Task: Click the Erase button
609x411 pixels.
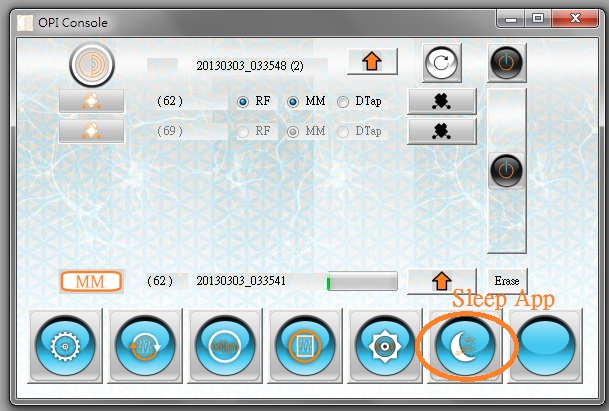Action: pyautogui.click(x=507, y=281)
